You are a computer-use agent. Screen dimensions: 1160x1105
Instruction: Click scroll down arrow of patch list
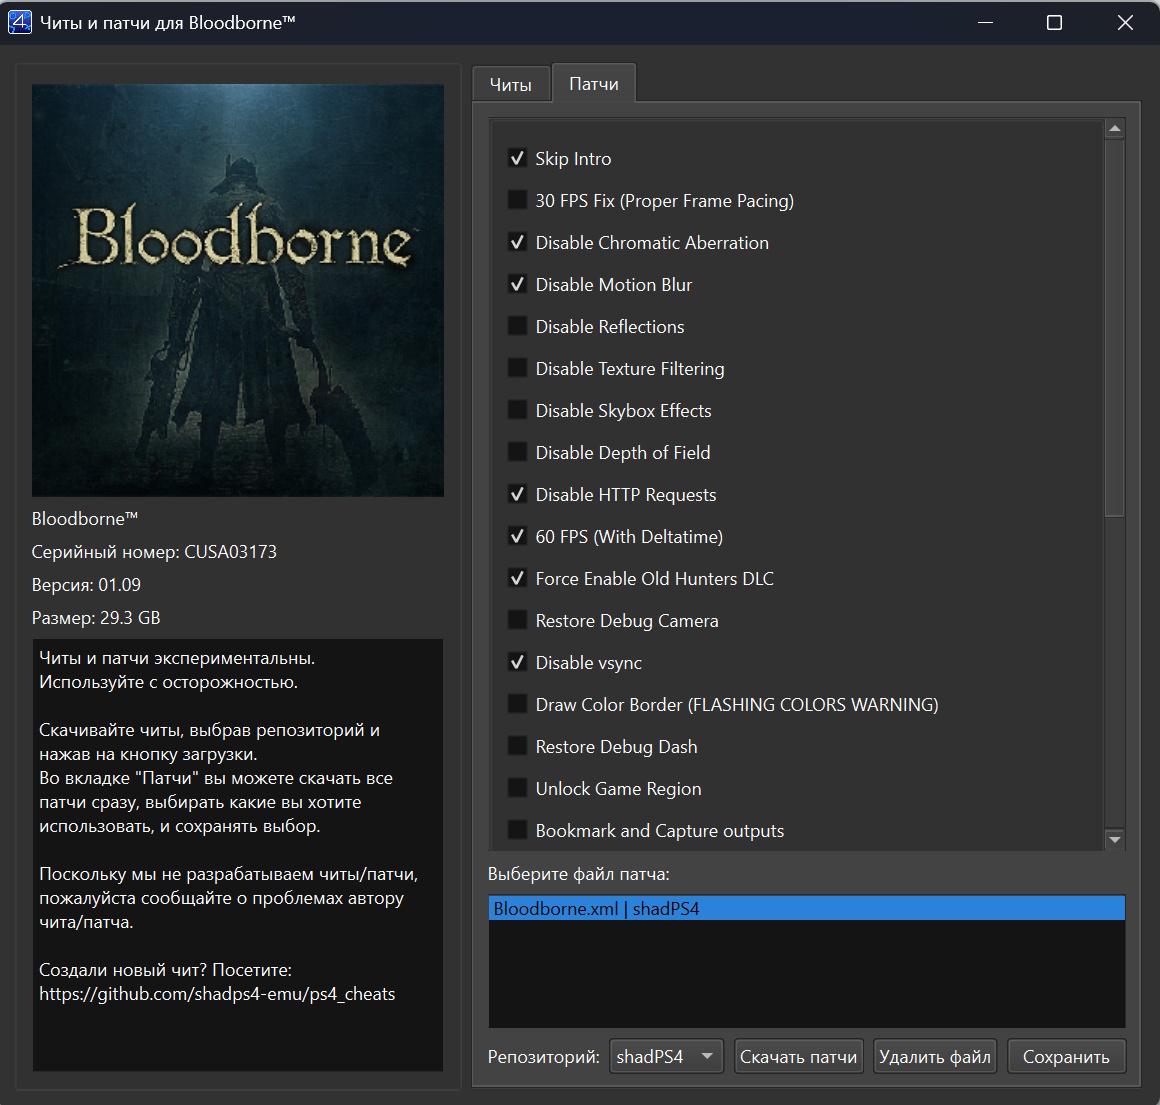(x=1115, y=839)
